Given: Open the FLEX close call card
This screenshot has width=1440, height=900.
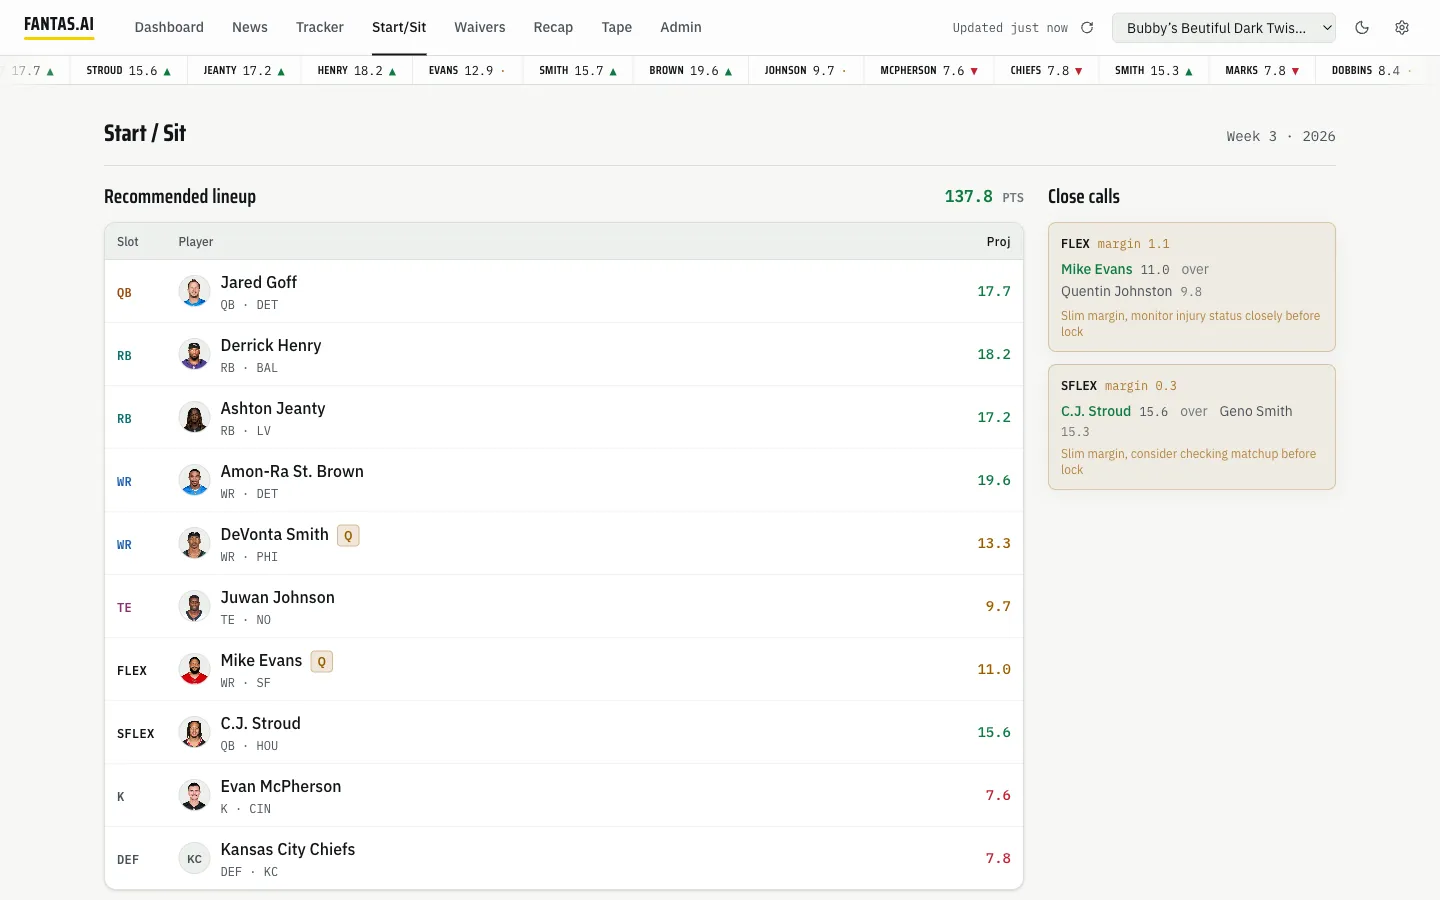Looking at the screenshot, I should coord(1191,287).
